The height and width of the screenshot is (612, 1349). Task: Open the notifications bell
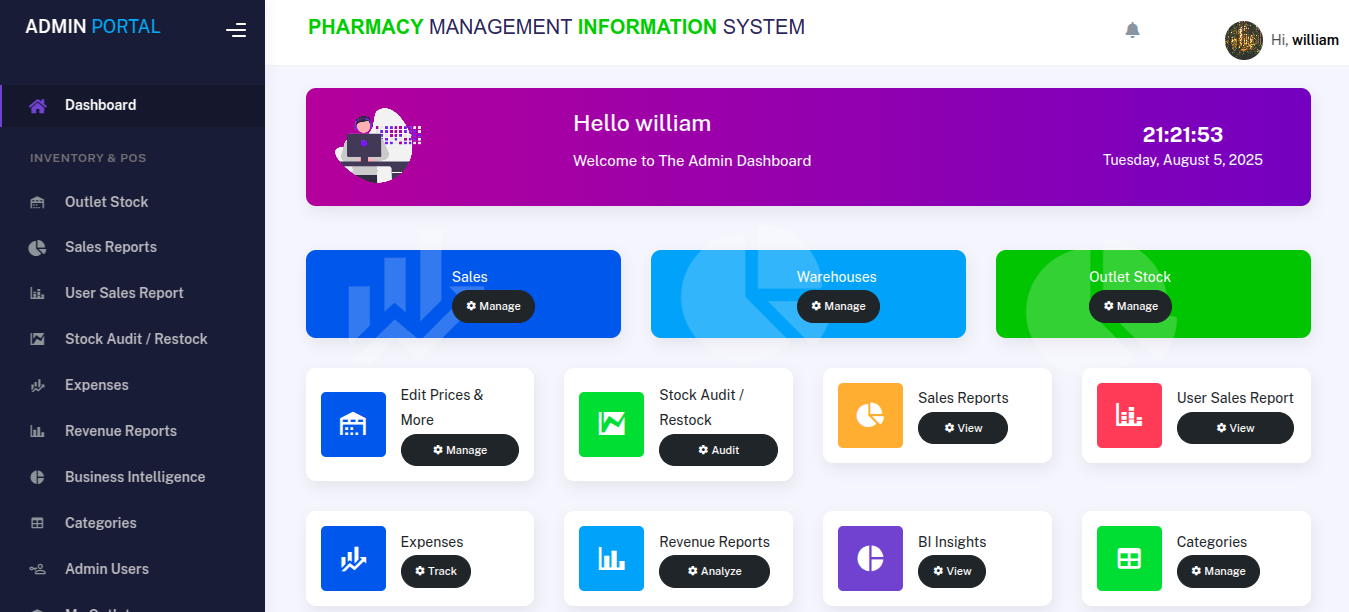[x=1132, y=30]
